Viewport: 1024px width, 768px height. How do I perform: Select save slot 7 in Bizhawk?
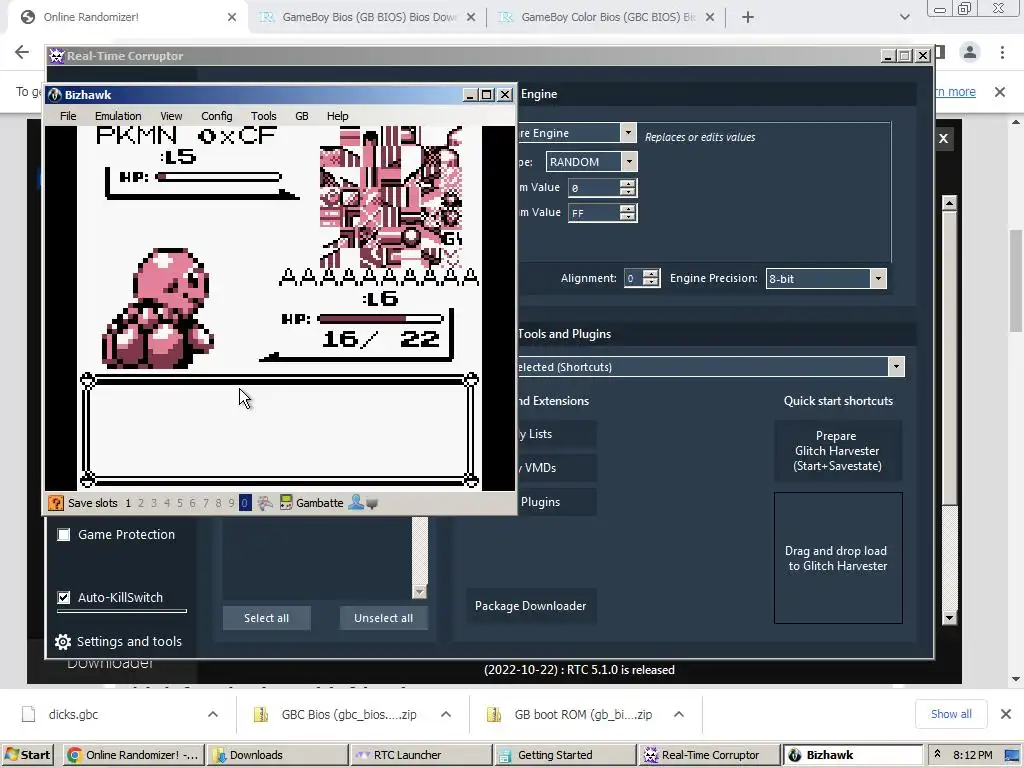point(206,504)
